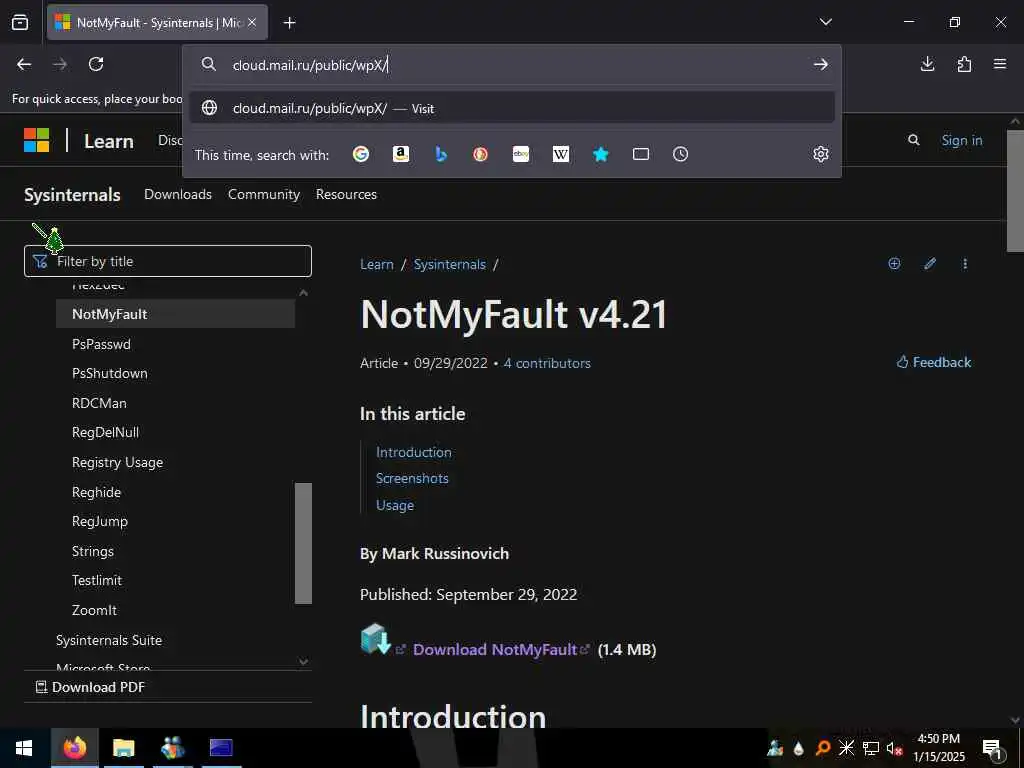
Task: Click the sidebar scroll up arrow
Action: click(303, 293)
